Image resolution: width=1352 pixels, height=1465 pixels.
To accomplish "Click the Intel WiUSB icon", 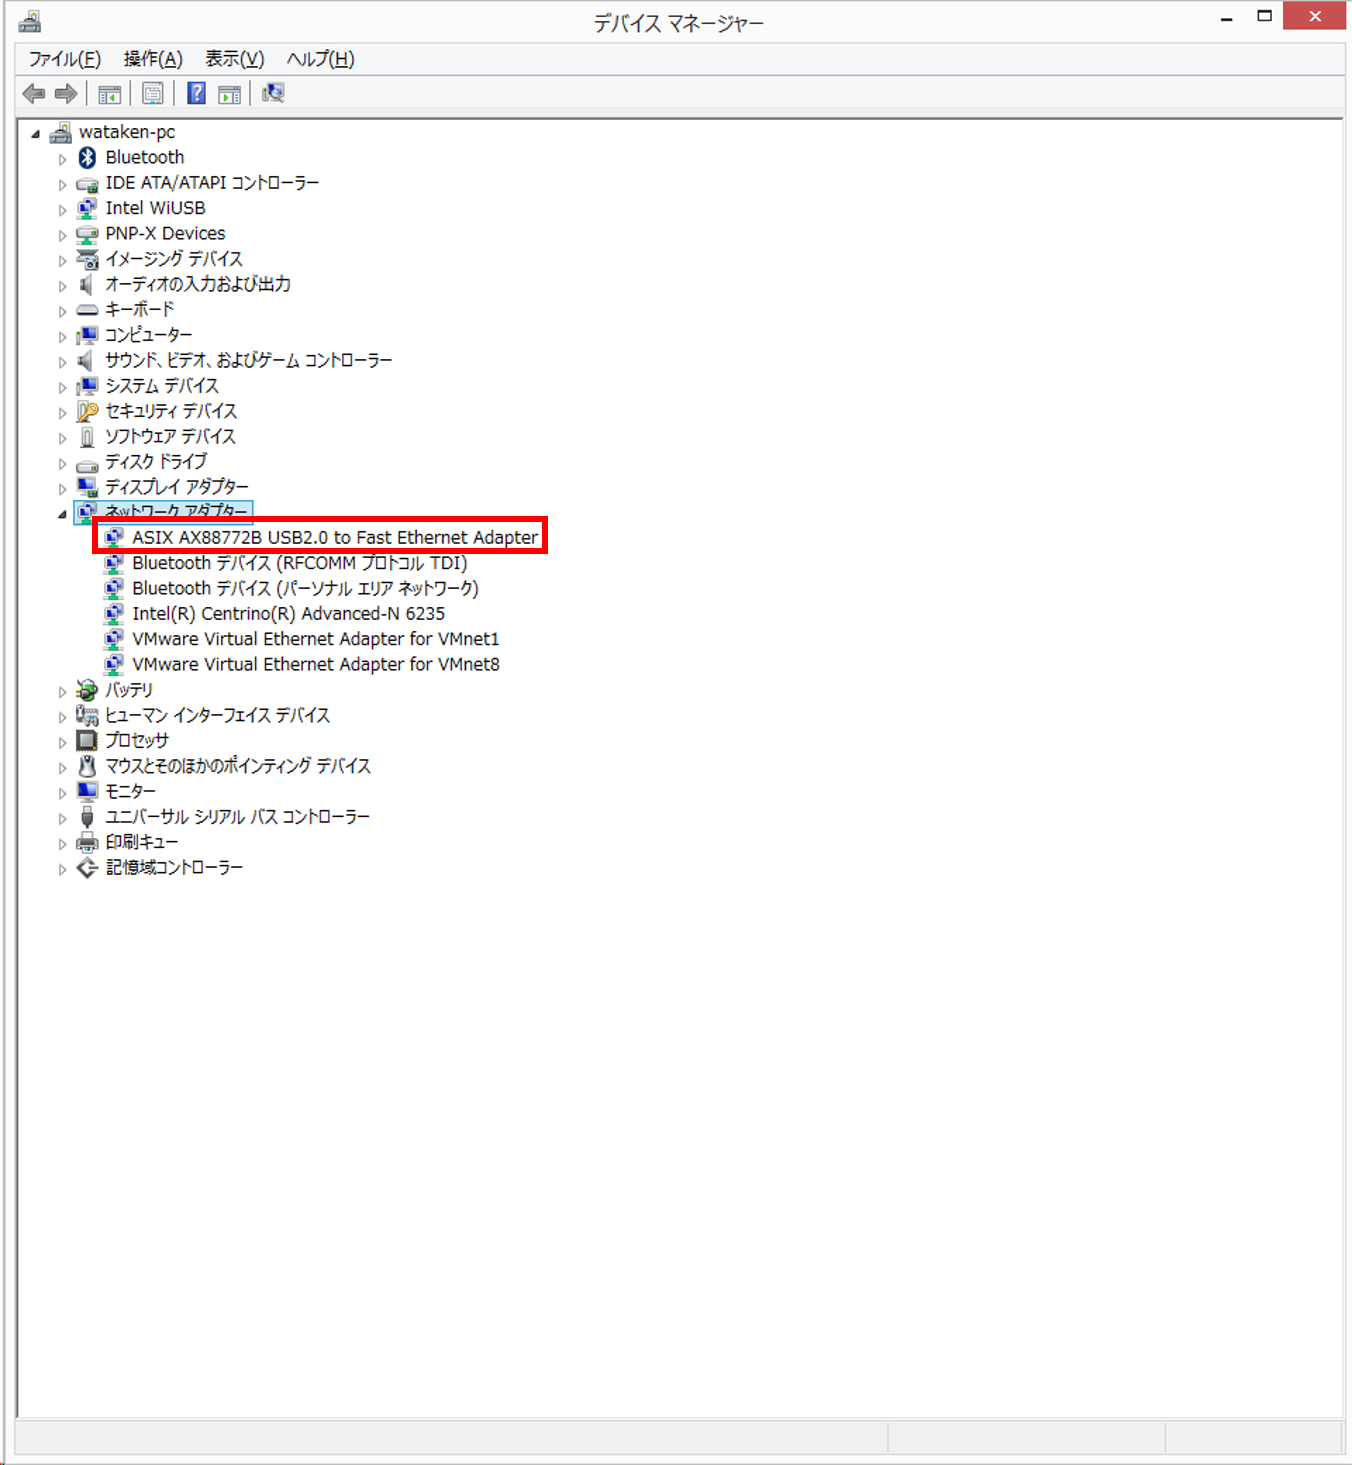I will [x=87, y=208].
